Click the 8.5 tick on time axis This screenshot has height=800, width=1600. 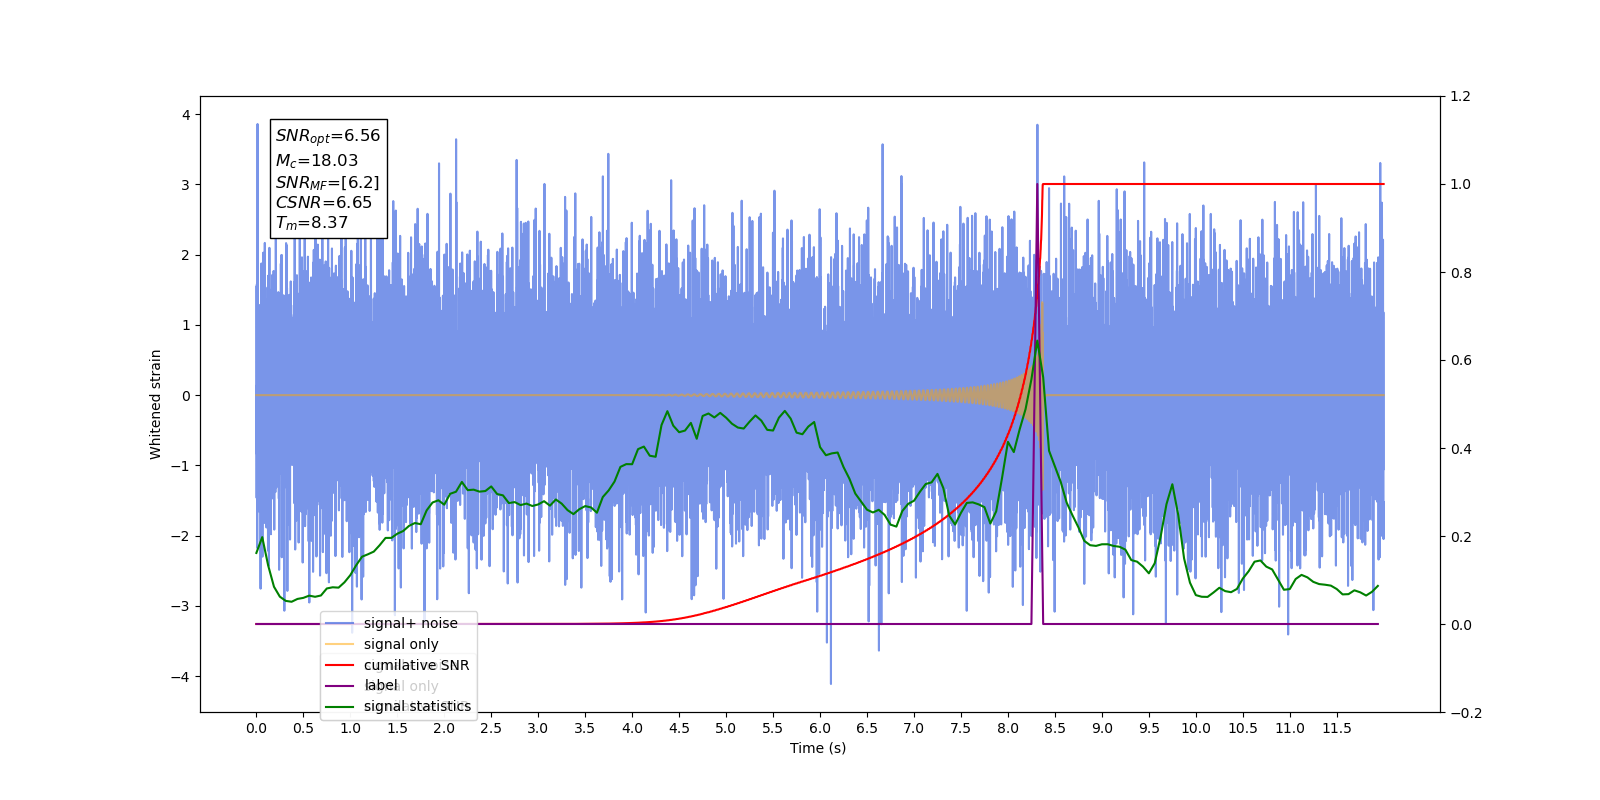pos(1055,728)
